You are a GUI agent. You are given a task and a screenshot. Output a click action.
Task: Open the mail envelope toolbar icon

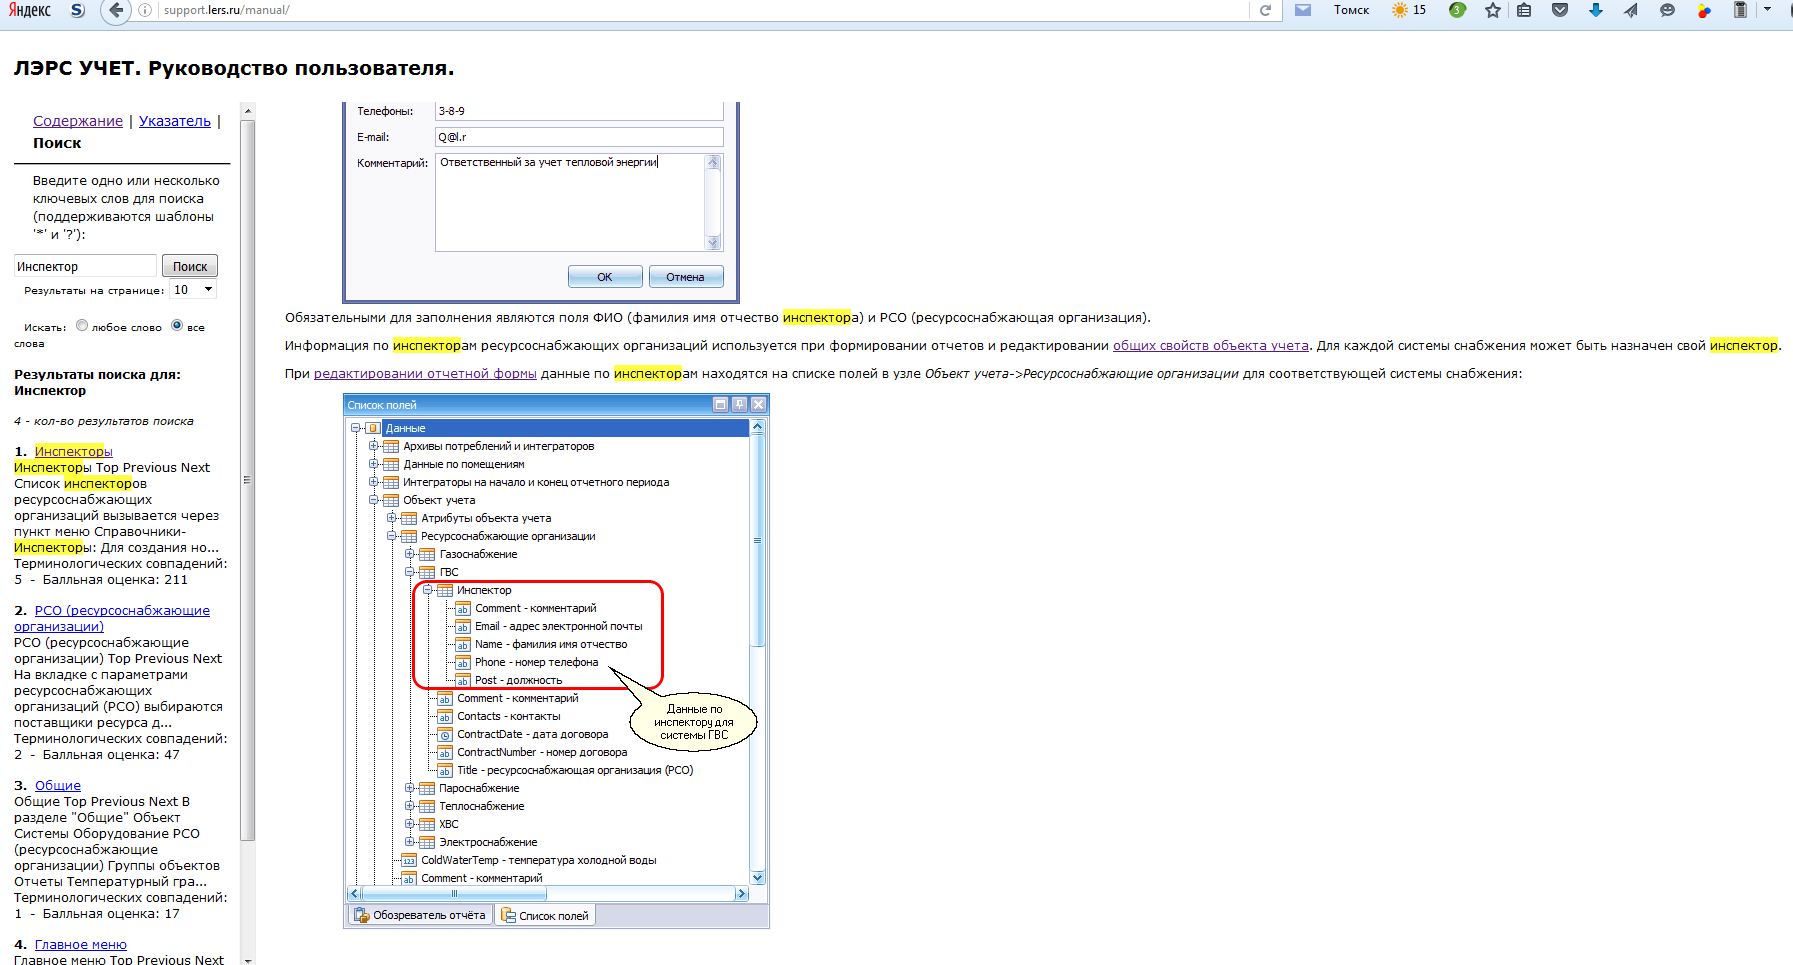coord(1303,10)
